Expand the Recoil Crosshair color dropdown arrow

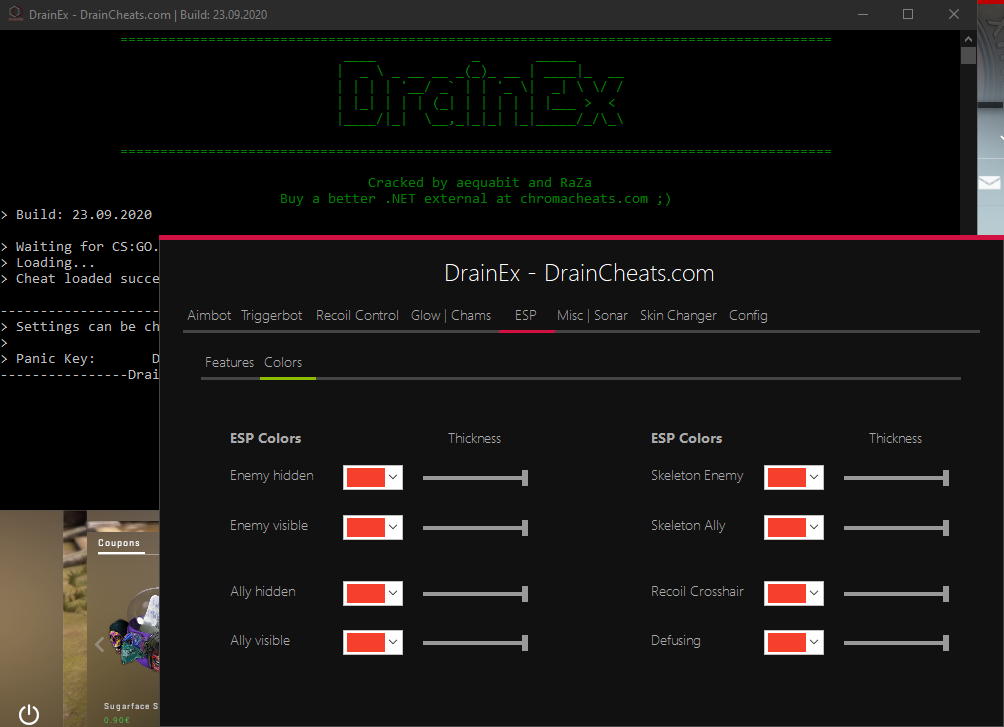(814, 593)
